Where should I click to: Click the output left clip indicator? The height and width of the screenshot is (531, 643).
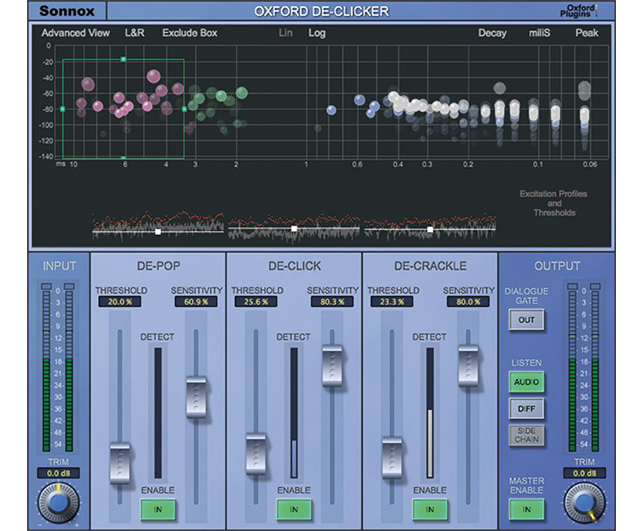pyautogui.click(x=572, y=286)
